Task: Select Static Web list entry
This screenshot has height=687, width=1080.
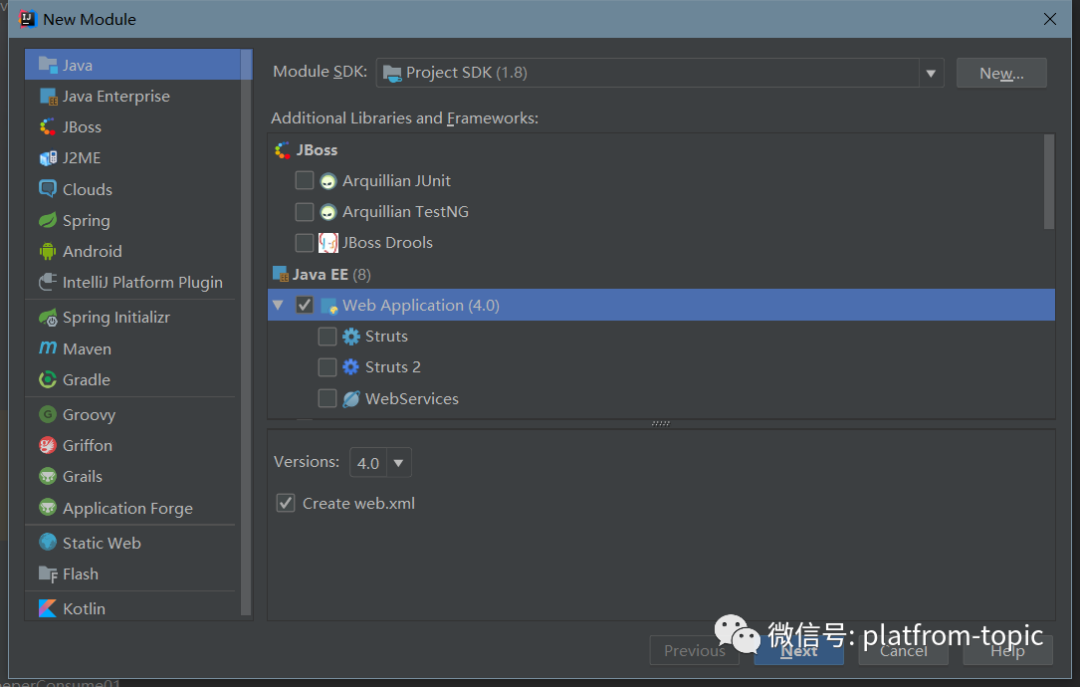Action: 133,543
